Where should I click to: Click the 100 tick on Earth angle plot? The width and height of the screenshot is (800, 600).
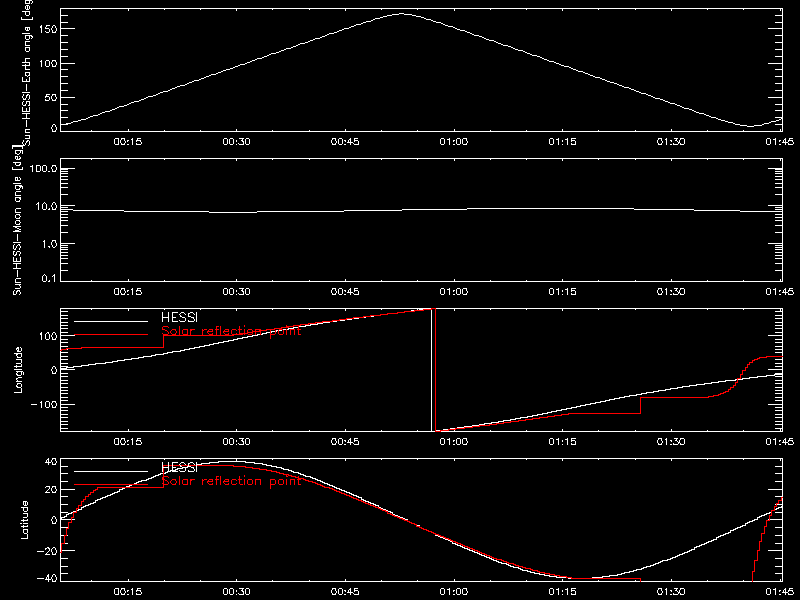49,64
